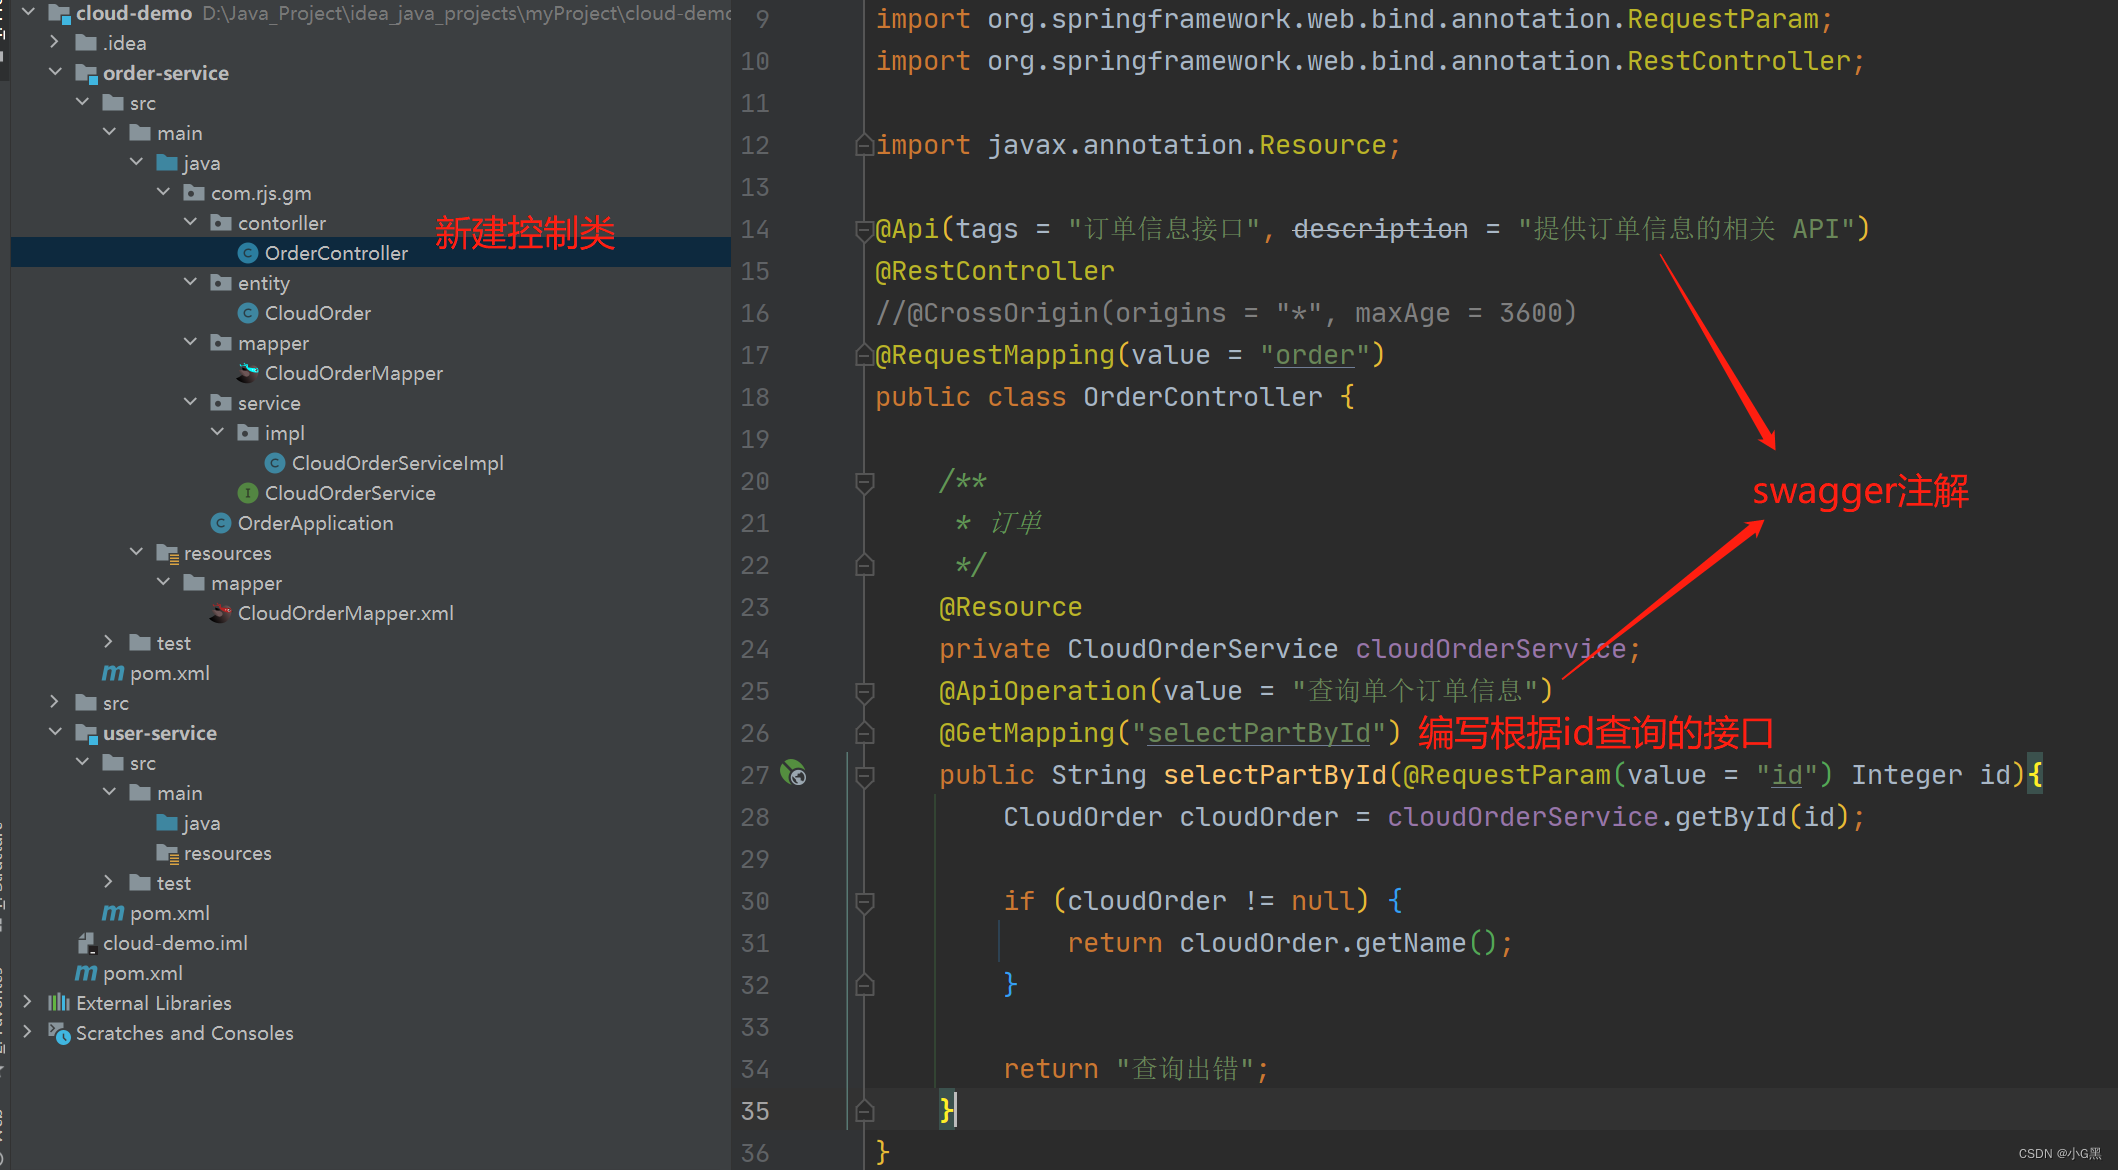
Task: Collapse the user-service module folder
Action: (x=56, y=733)
